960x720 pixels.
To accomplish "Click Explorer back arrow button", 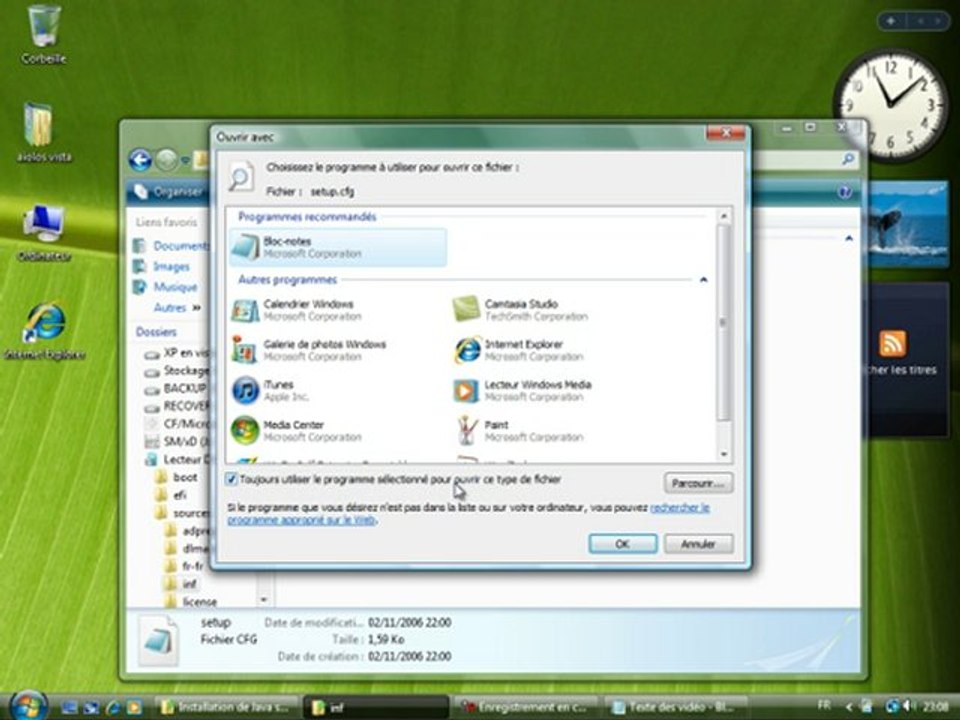I will coord(140,160).
